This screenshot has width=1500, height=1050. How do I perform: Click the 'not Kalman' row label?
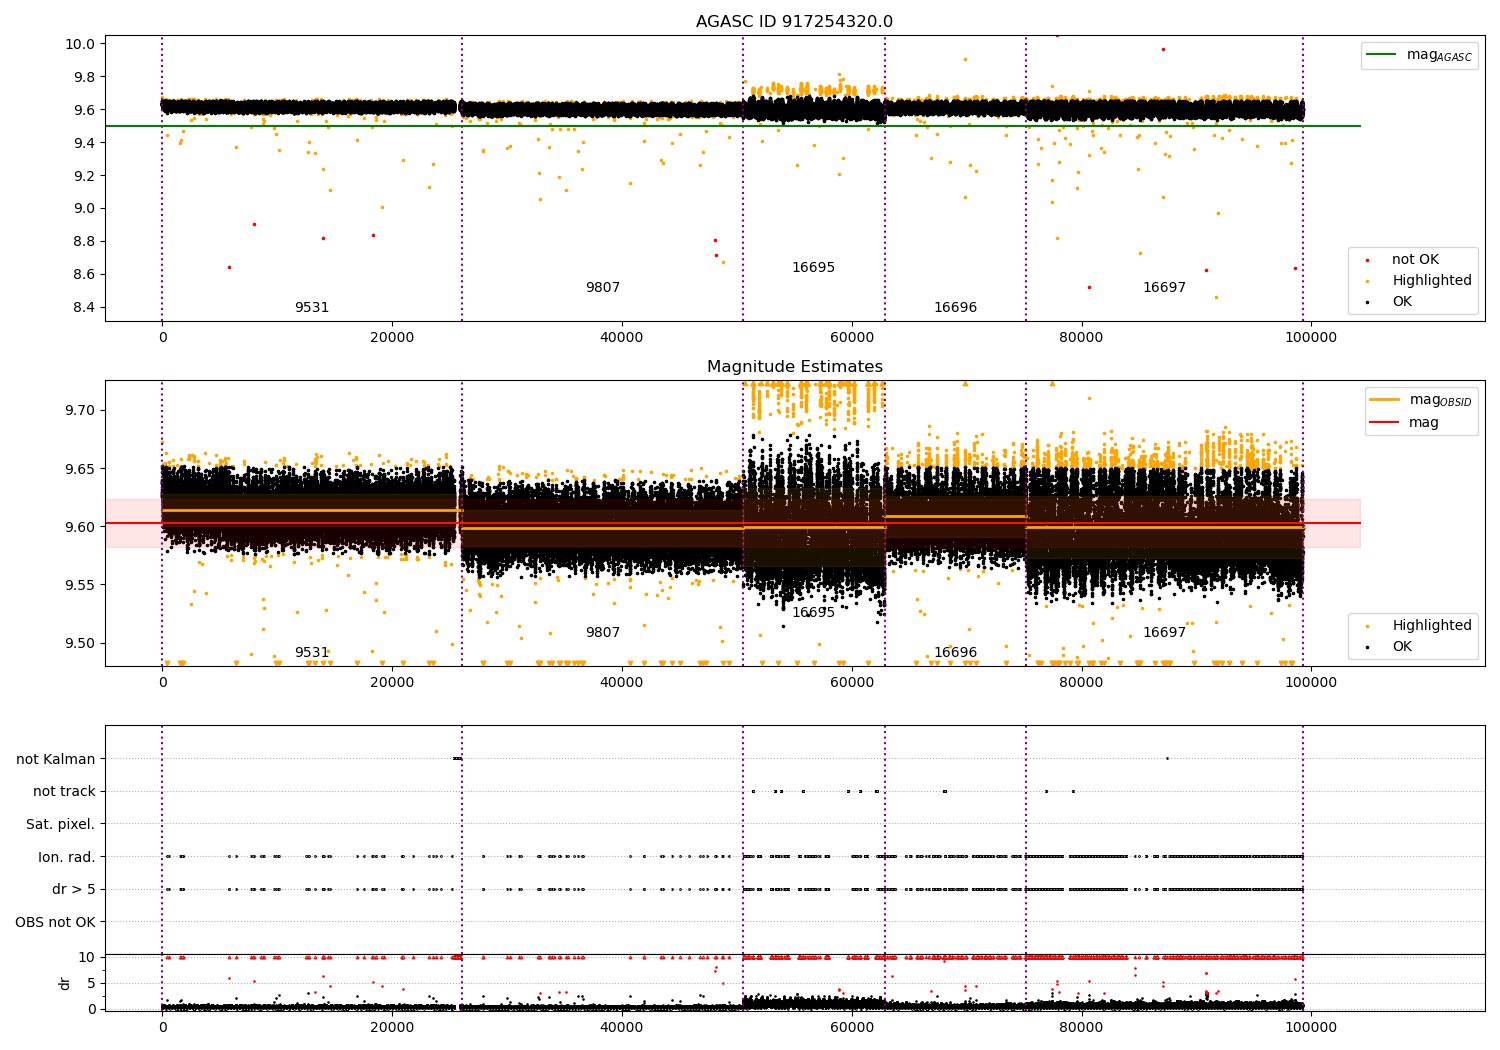click(56, 759)
